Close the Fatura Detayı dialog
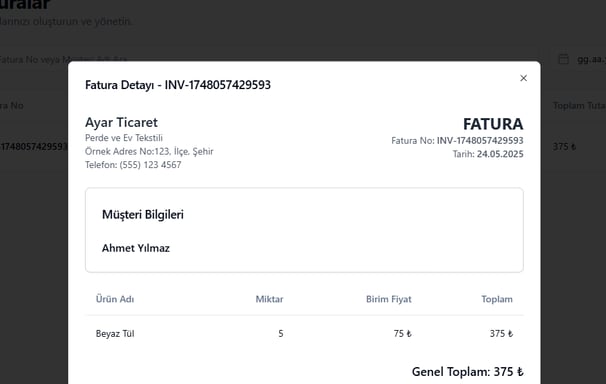The image size is (606, 384). point(523,78)
